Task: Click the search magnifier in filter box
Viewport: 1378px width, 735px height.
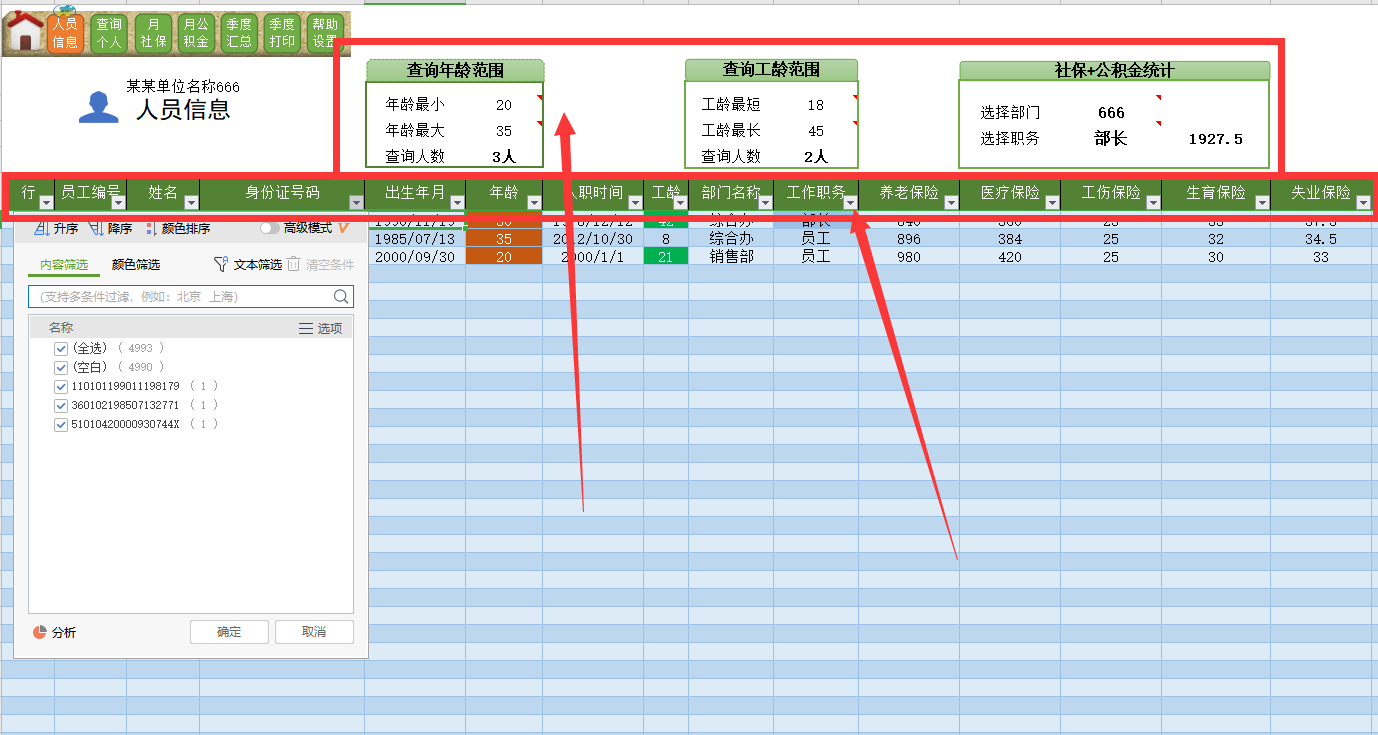Action: pos(341,296)
